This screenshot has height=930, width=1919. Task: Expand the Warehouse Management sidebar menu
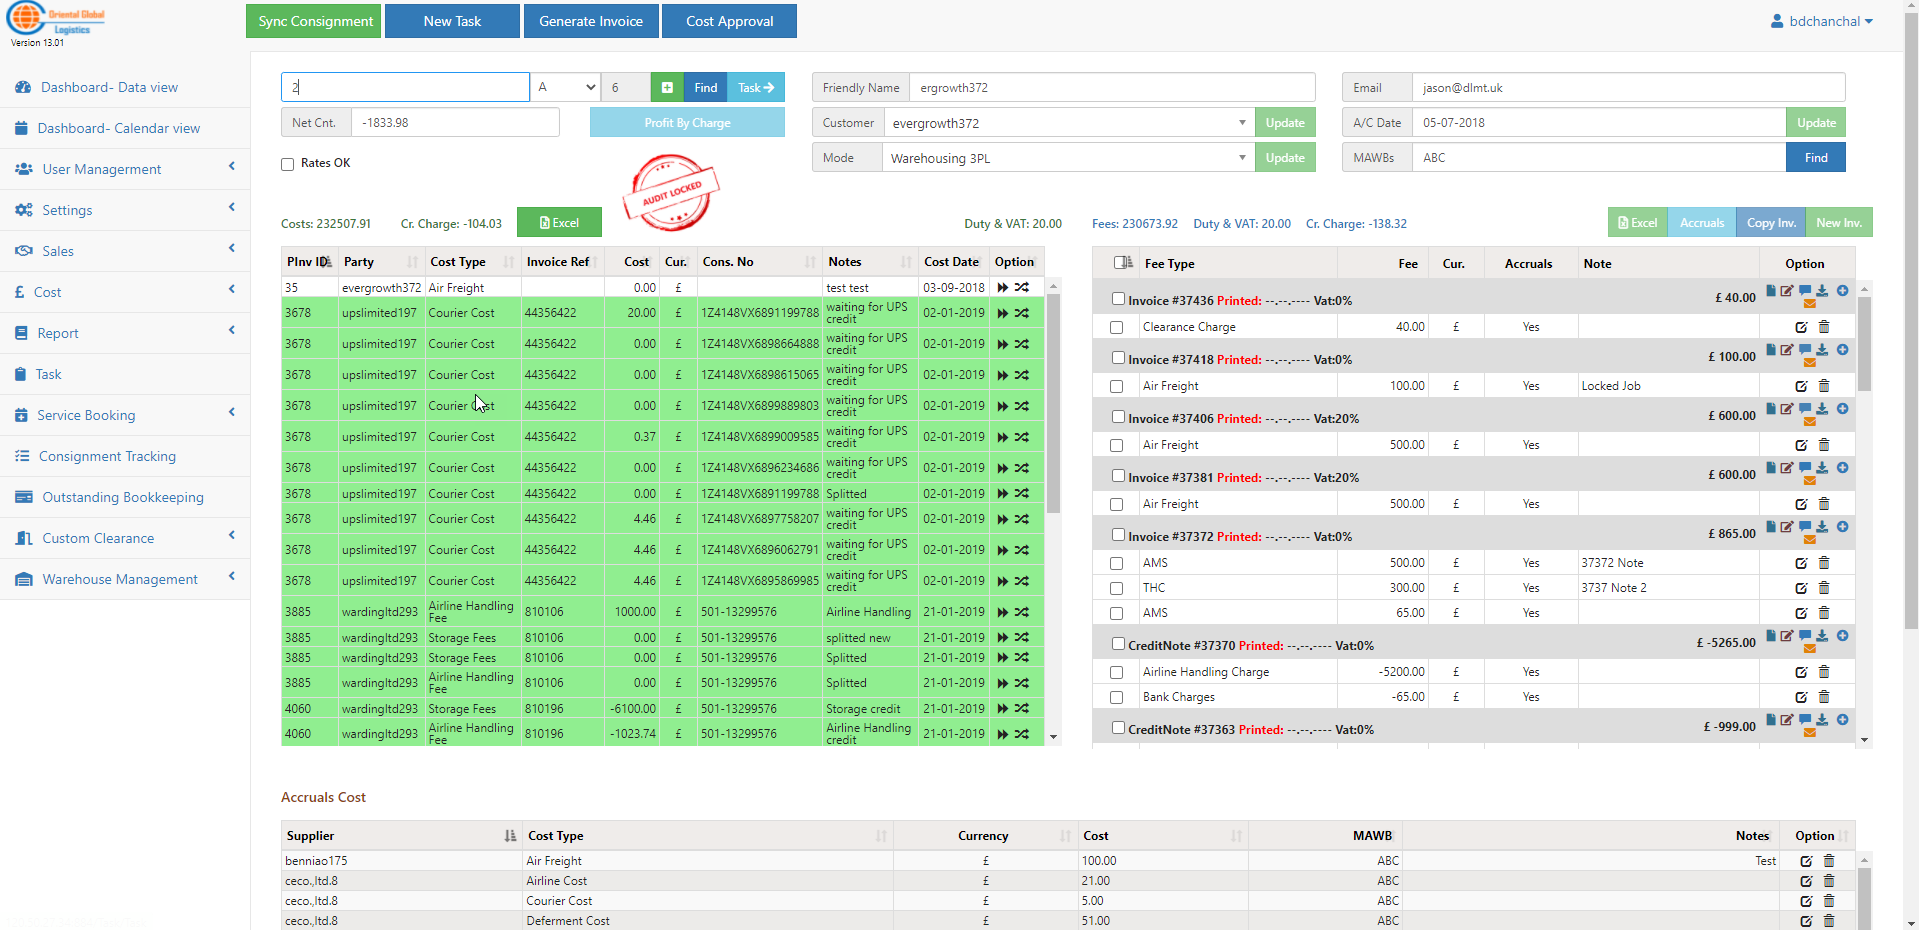120,579
